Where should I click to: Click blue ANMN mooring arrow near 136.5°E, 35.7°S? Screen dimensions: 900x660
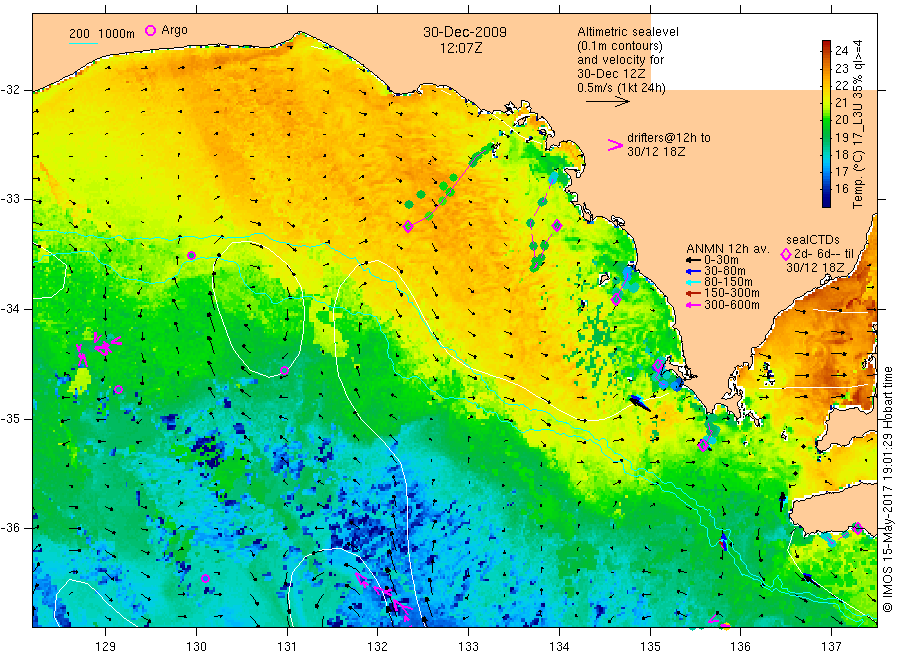782,502
